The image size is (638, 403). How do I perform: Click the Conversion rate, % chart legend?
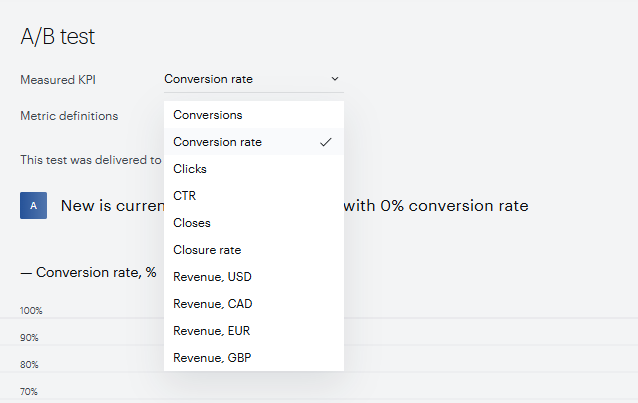(x=88, y=272)
